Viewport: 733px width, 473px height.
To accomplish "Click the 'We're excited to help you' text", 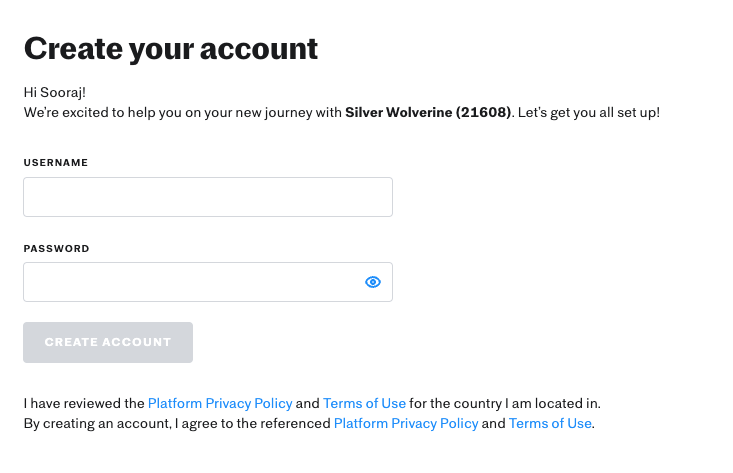I will click(90, 113).
